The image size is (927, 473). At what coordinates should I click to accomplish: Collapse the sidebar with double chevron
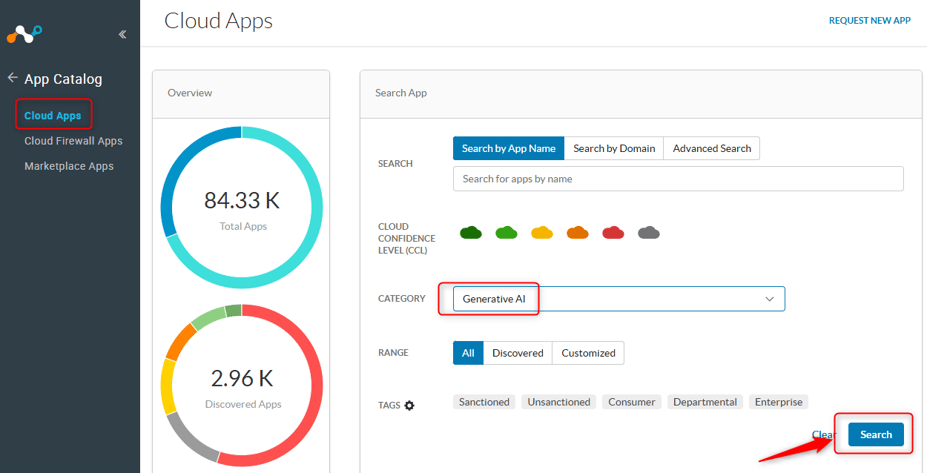point(122,34)
